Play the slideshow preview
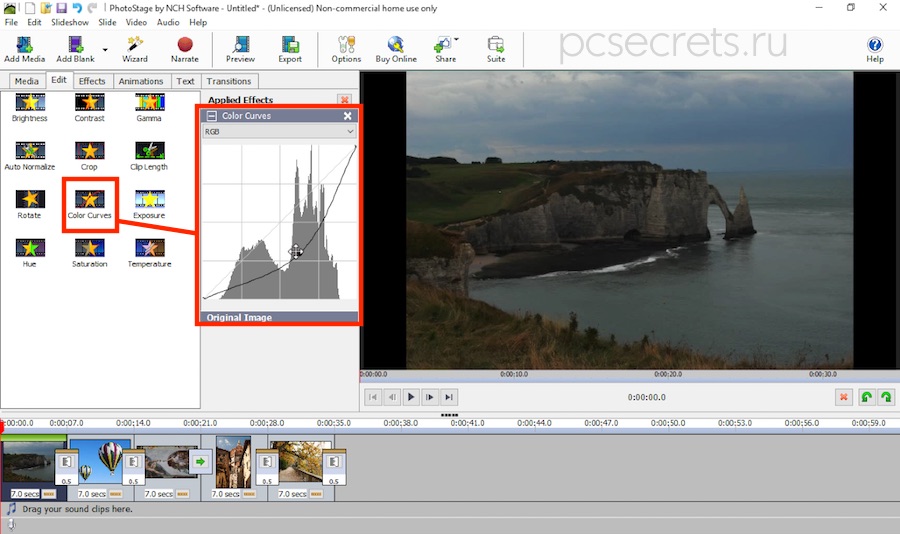This screenshot has width=900, height=534. pos(411,397)
